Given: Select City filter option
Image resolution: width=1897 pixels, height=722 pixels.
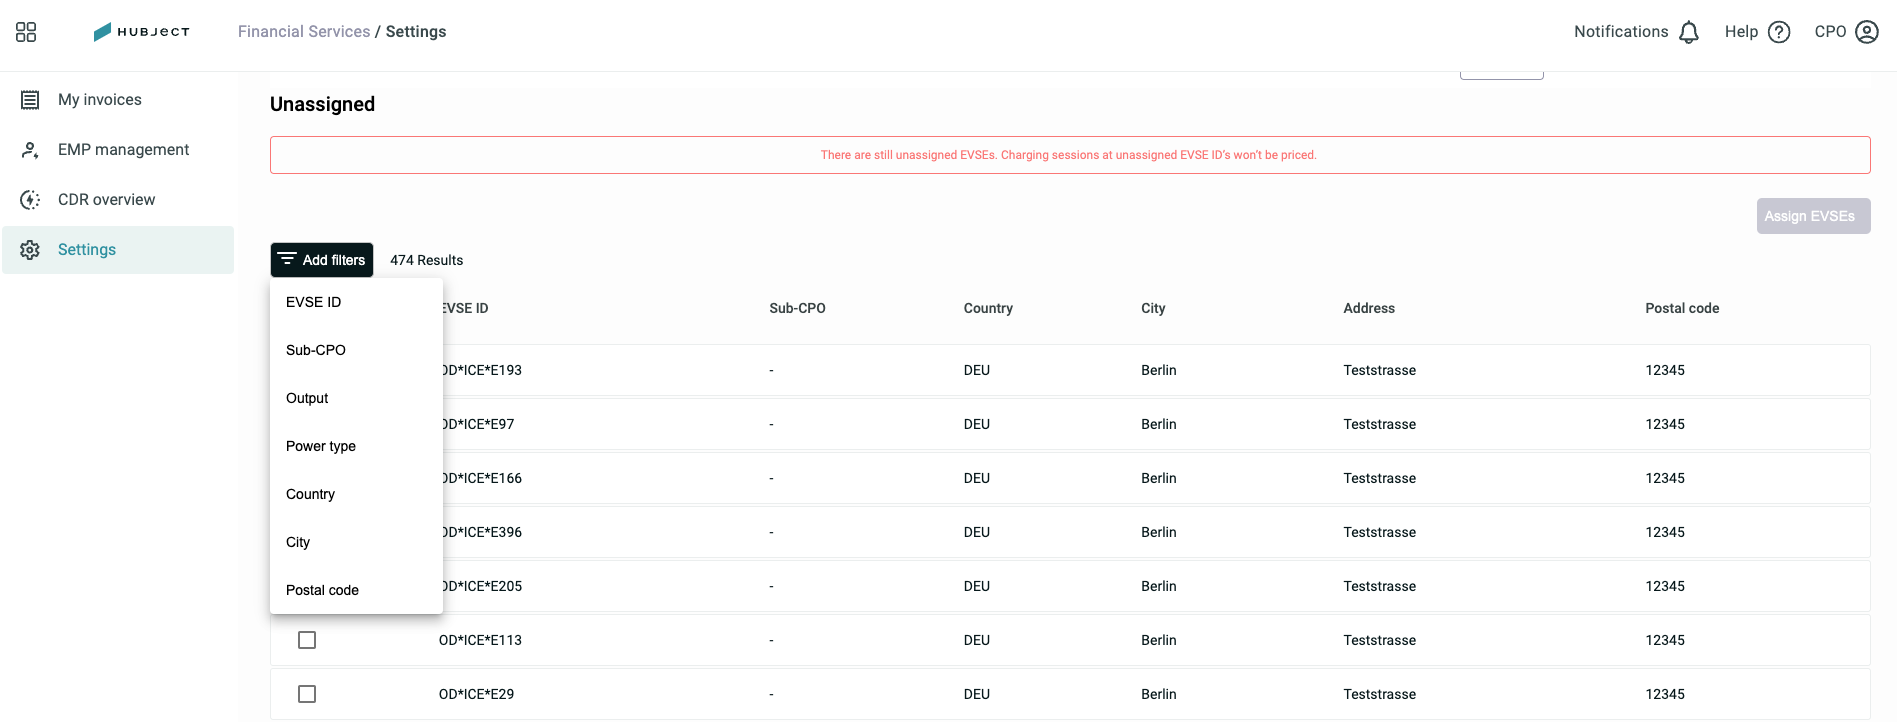Looking at the screenshot, I should 356,542.
